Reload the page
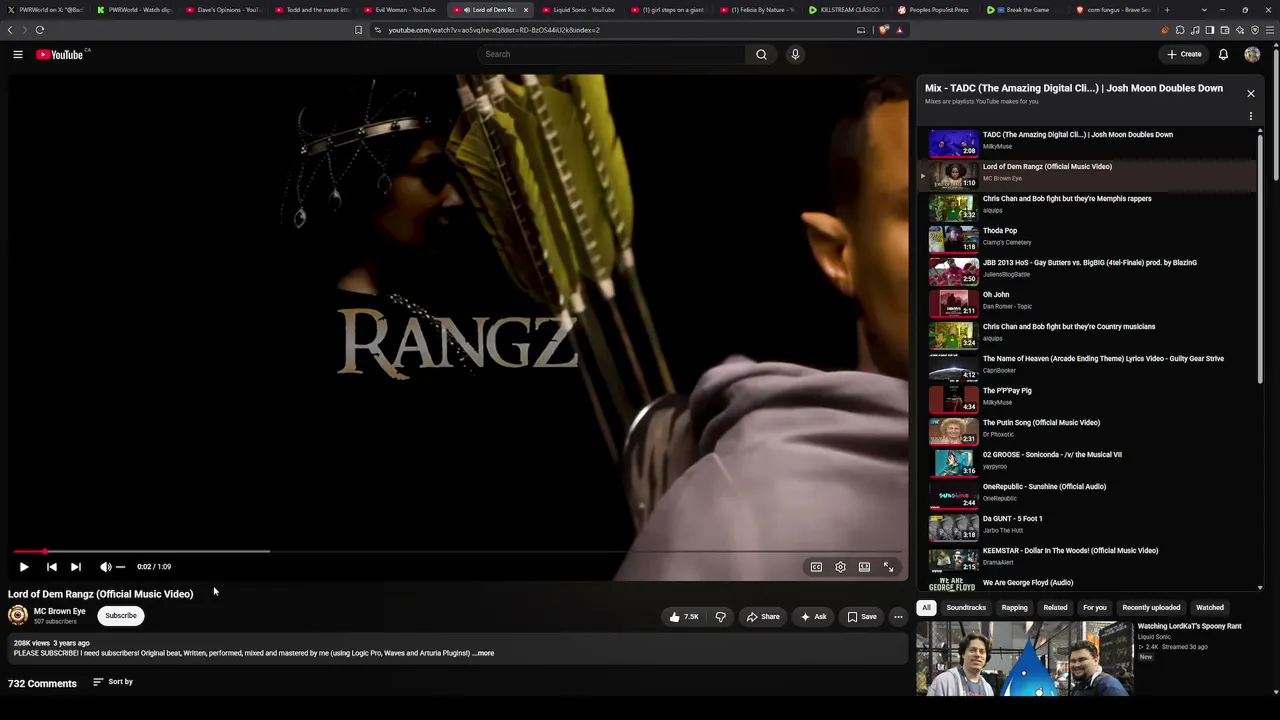 40,30
